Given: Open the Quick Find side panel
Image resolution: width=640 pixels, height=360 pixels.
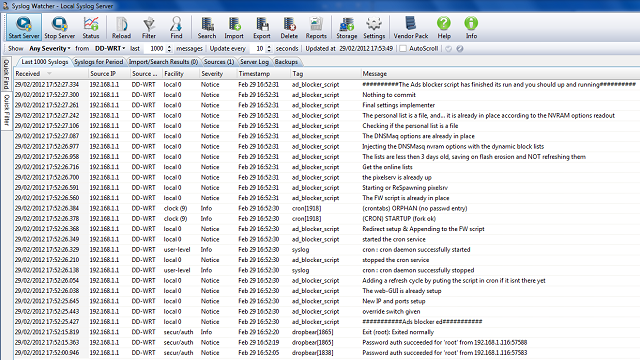Looking at the screenshot, I should point(6,74).
